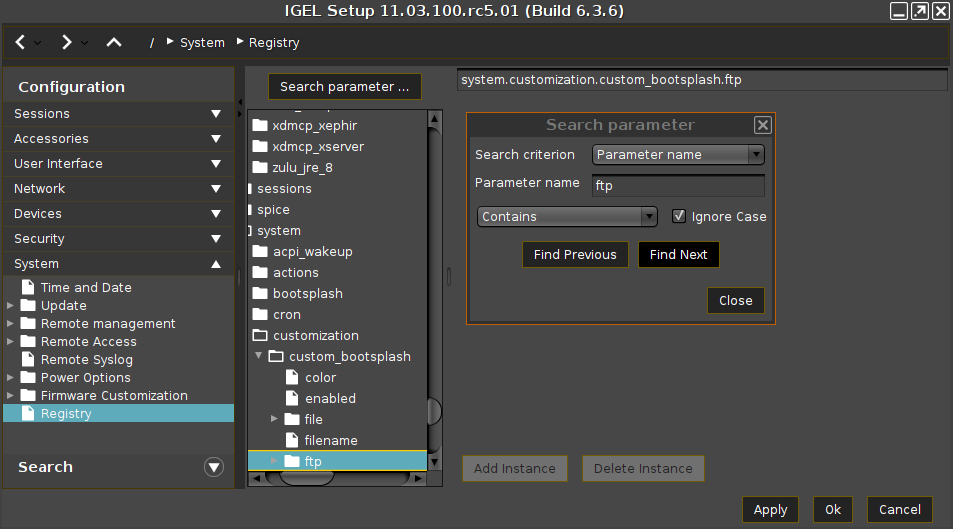Click the back navigation arrow
This screenshot has width=953, height=529.
click(x=20, y=42)
